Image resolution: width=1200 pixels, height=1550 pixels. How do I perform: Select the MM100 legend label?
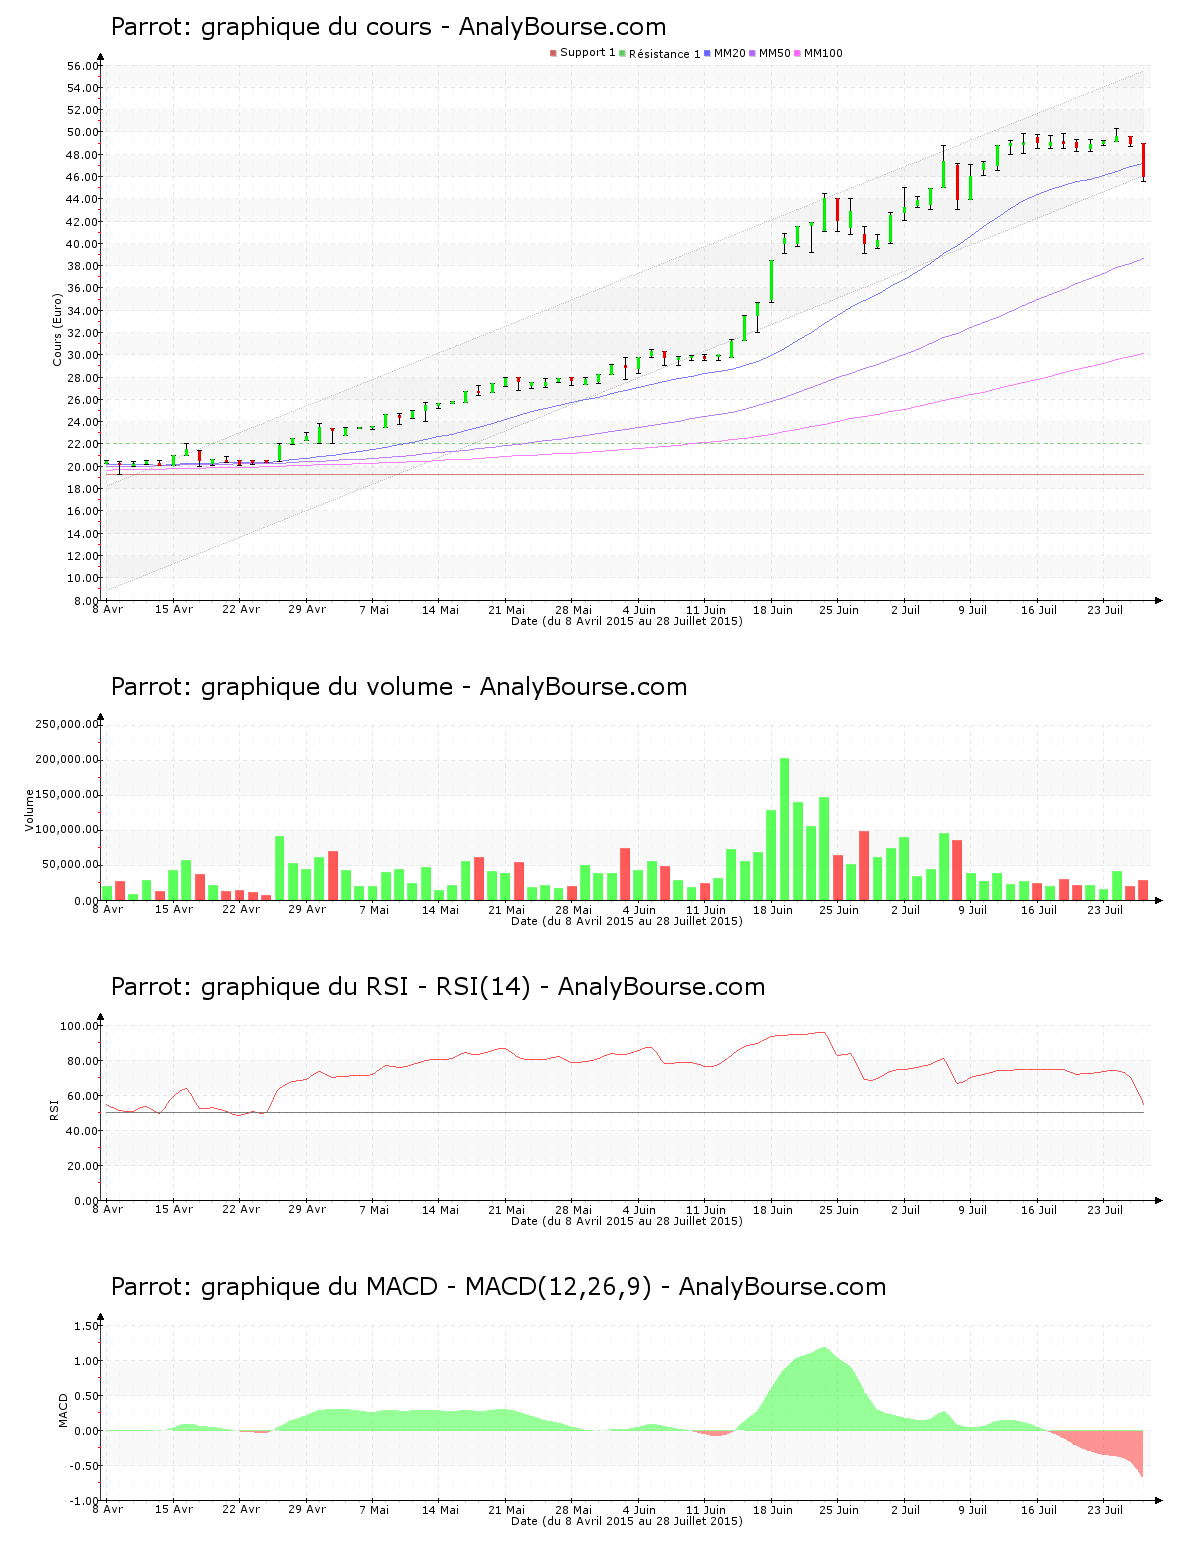click(823, 53)
